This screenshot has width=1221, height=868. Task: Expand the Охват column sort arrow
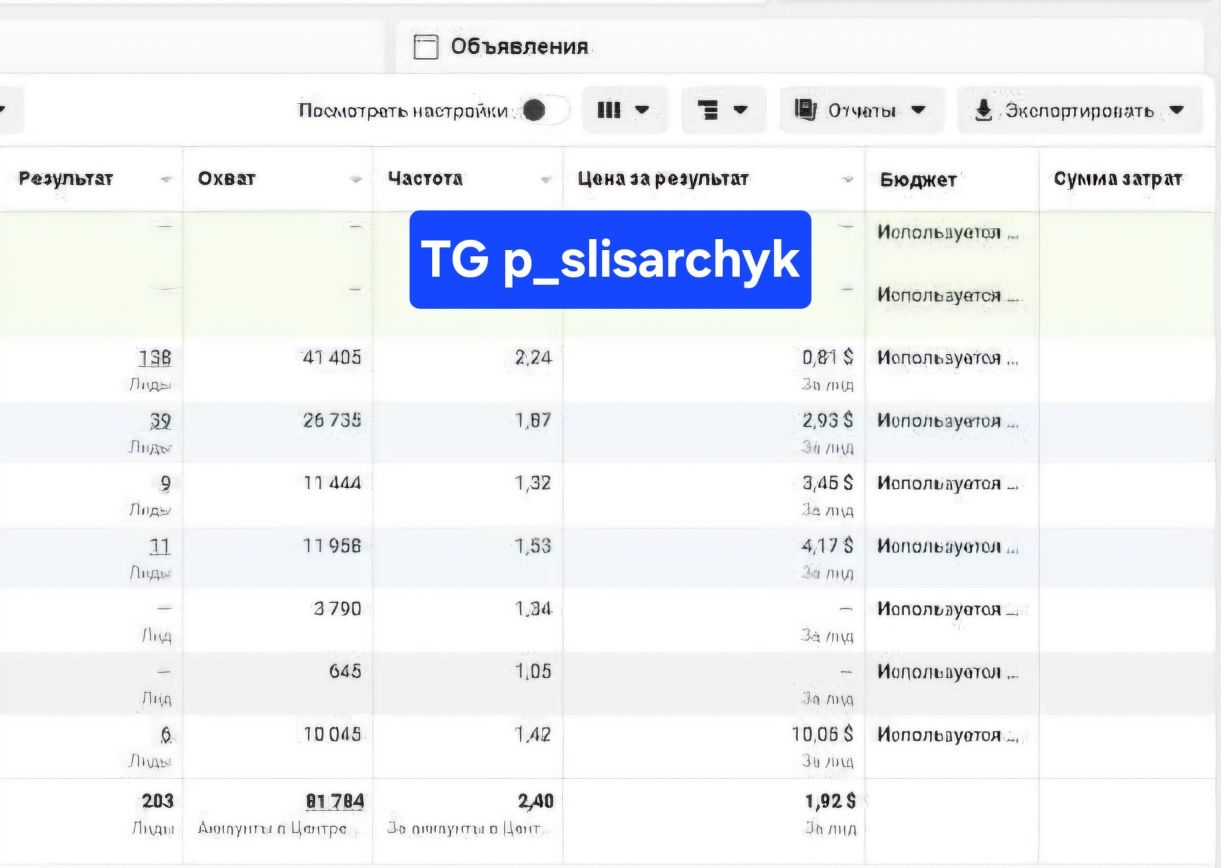click(x=356, y=180)
